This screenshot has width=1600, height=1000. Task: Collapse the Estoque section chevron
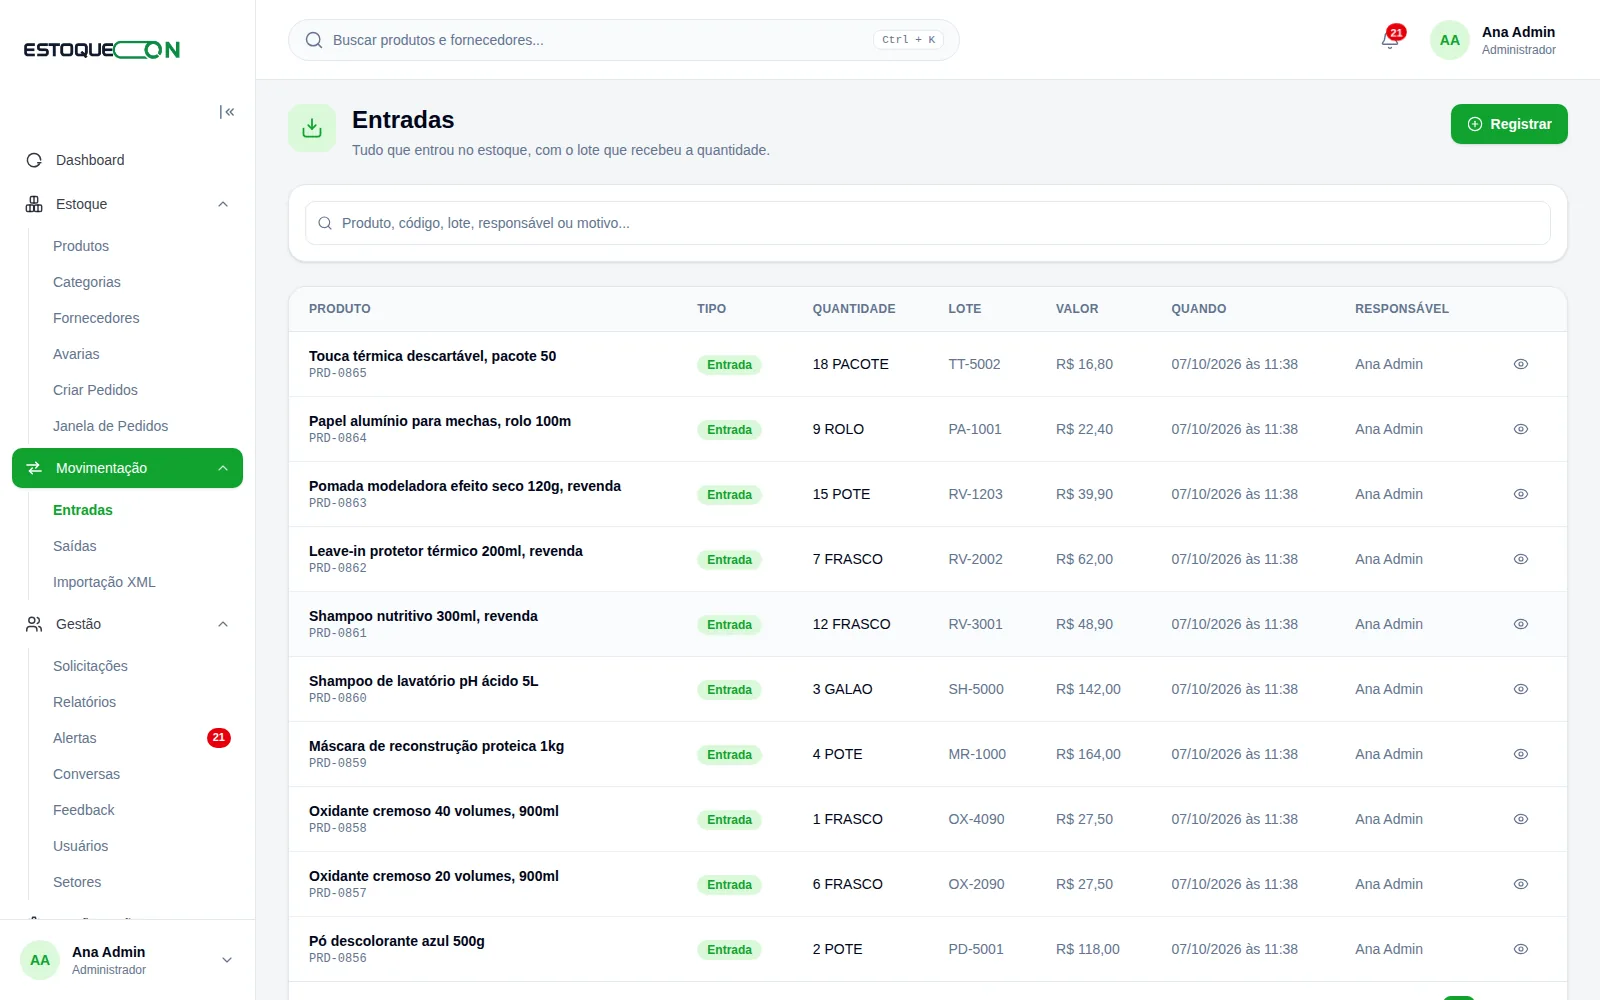click(x=223, y=204)
